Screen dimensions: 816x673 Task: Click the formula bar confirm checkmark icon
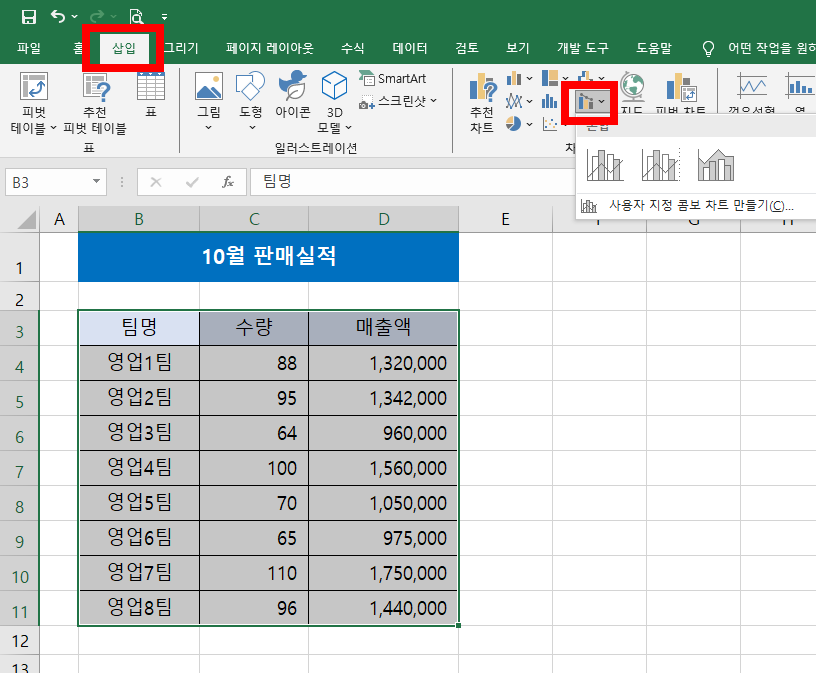click(x=192, y=182)
